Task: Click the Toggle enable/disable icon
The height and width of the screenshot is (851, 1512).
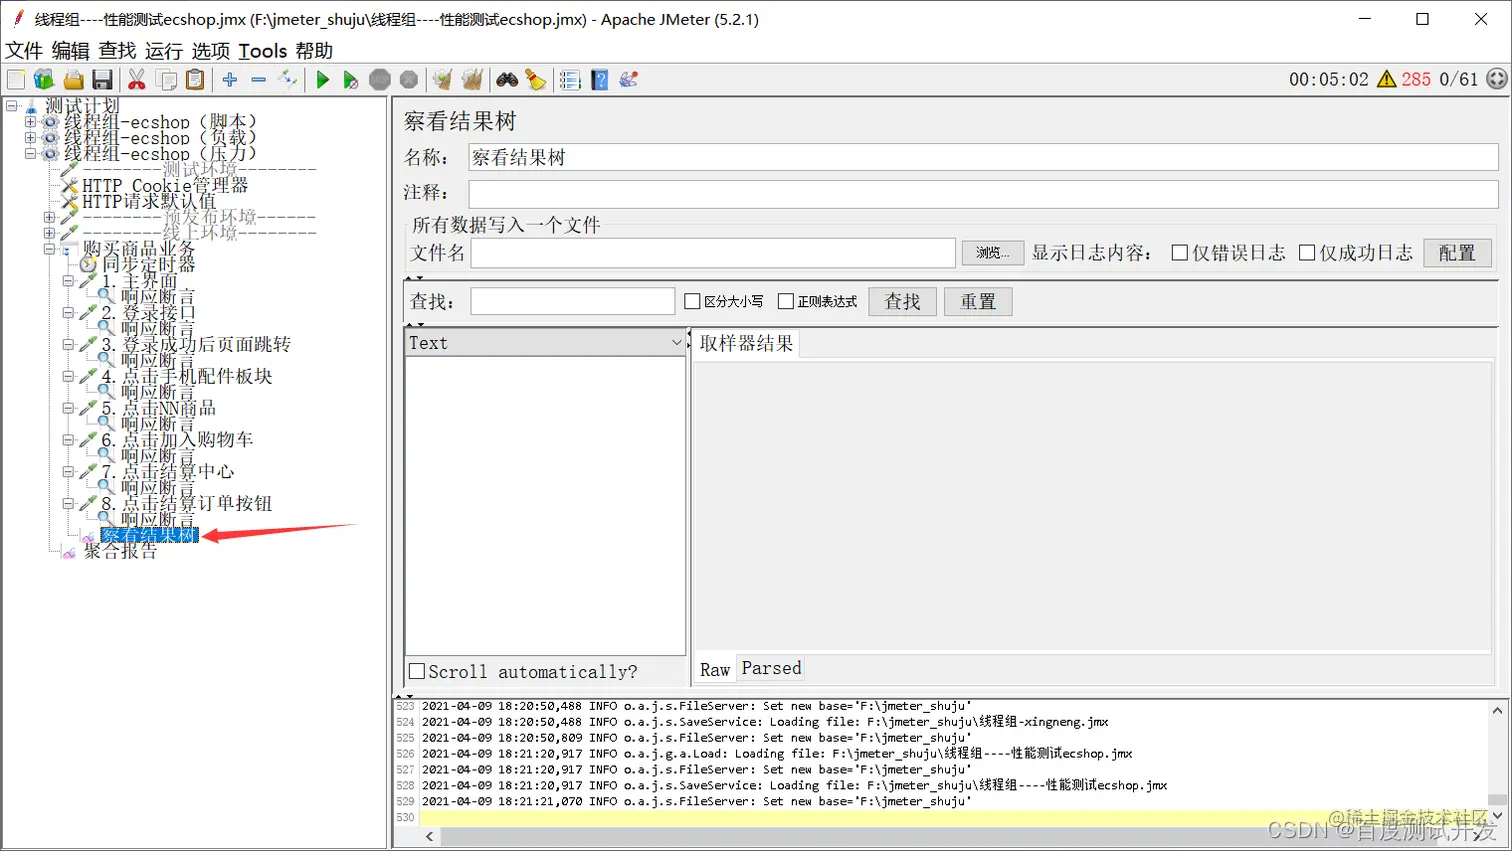Action: [288, 79]
